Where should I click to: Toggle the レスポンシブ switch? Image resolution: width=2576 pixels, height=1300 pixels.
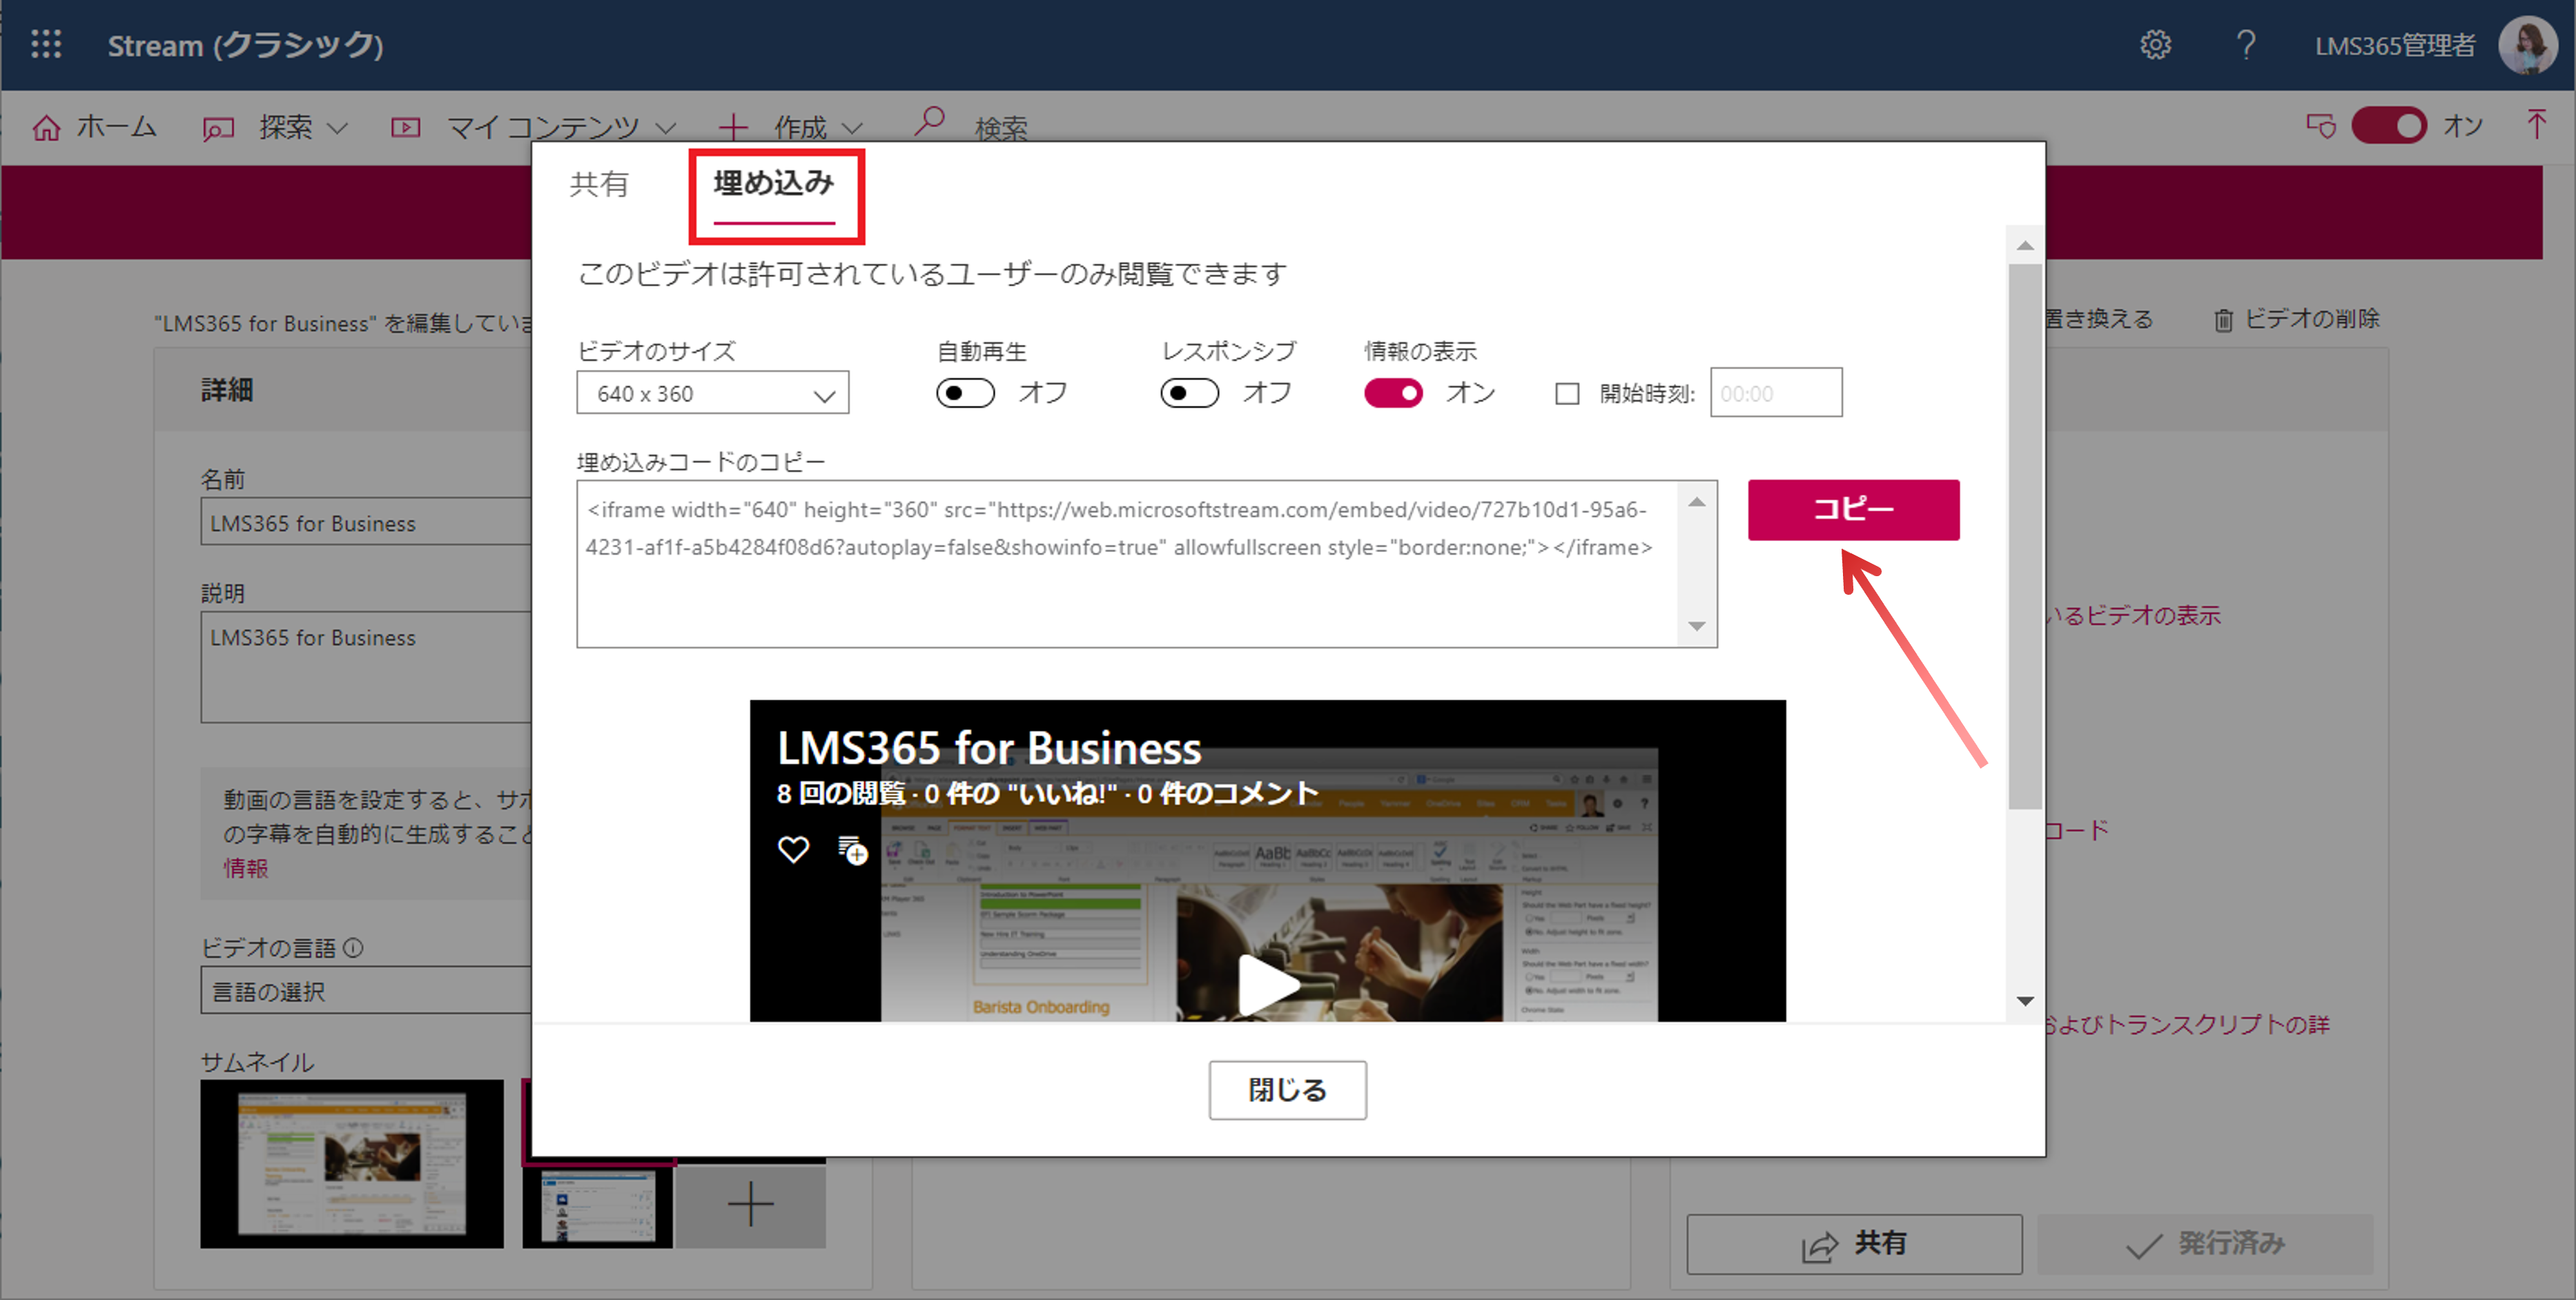(1189, 393)
